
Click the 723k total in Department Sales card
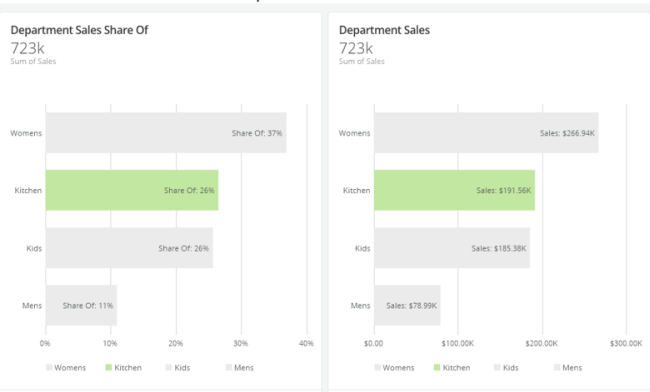pos(356,48)
